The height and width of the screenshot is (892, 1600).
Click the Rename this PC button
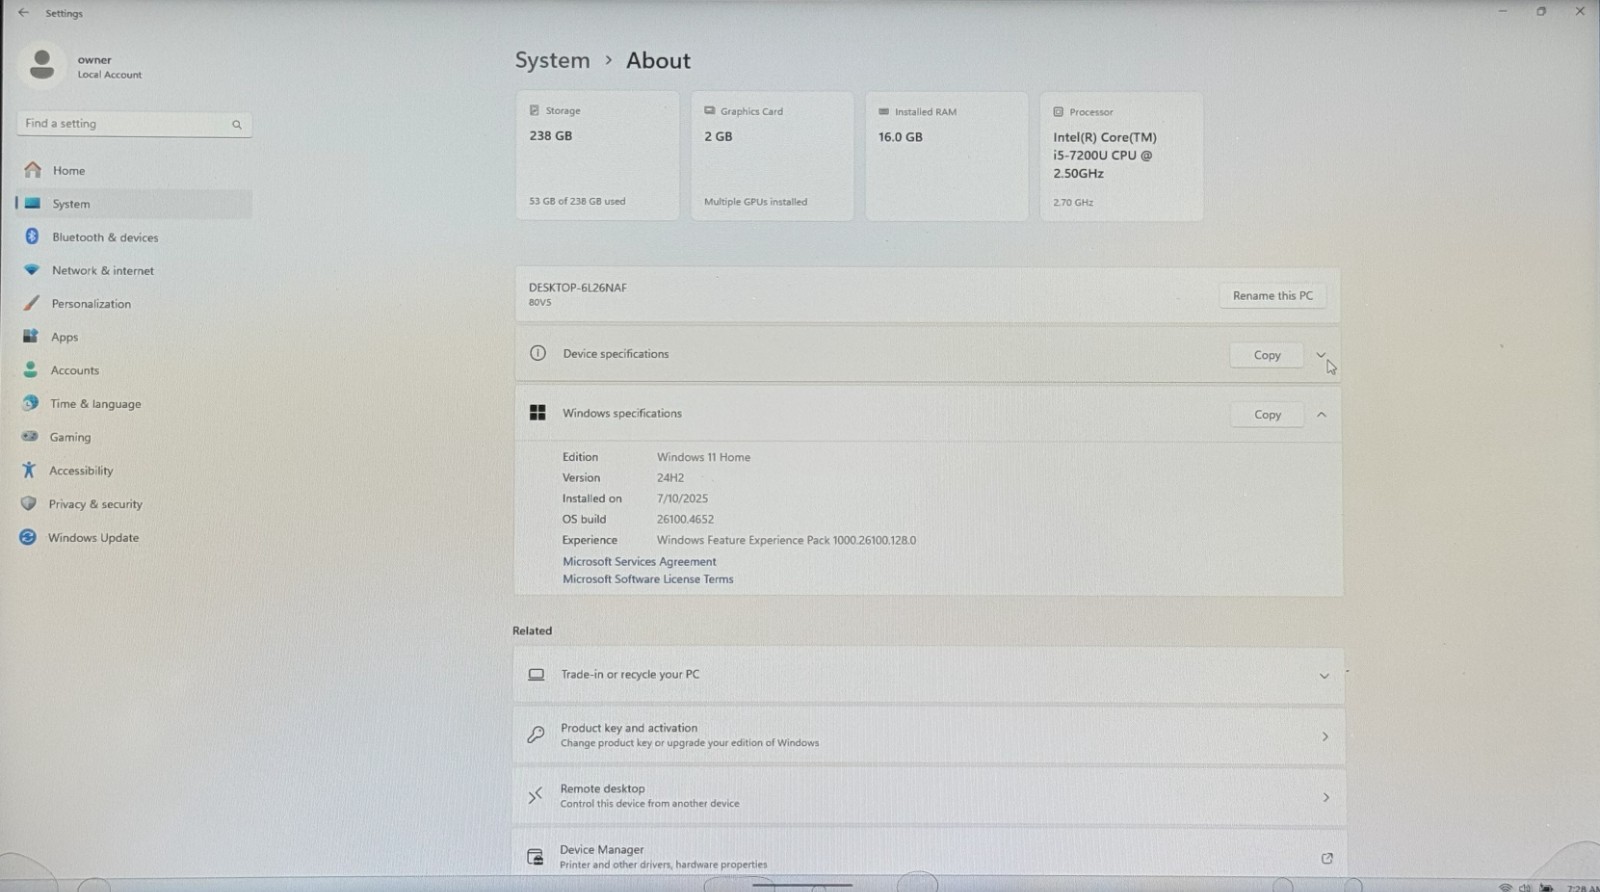tap(1272, 295)
